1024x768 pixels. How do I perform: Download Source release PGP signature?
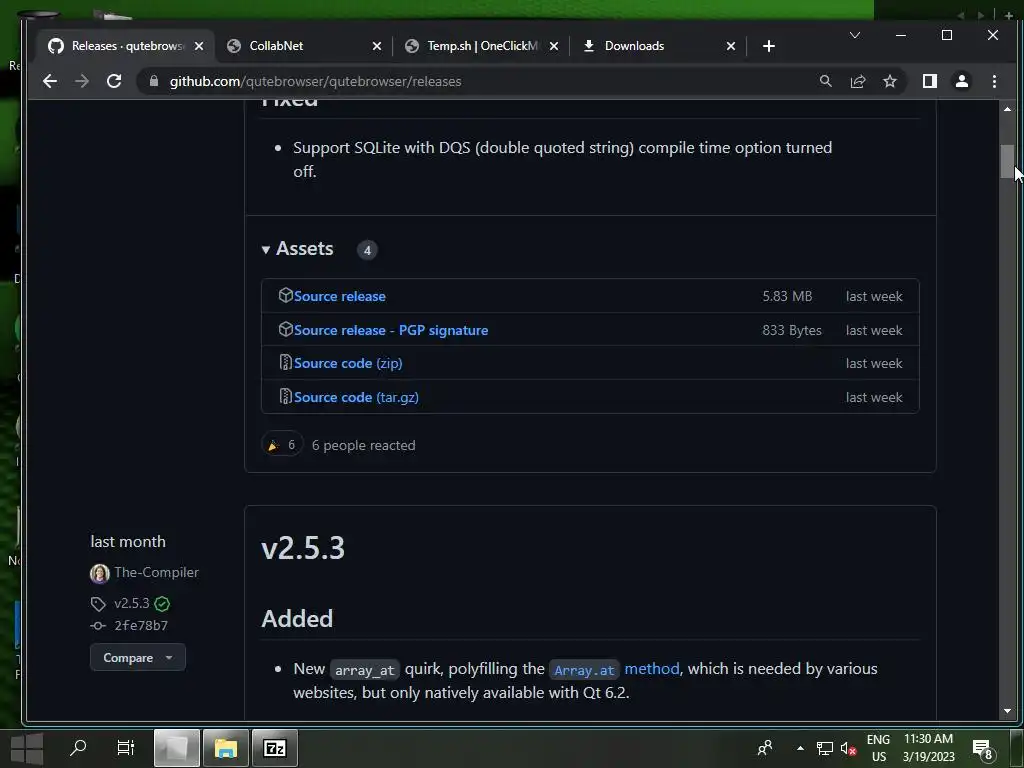tap(391, 330)
